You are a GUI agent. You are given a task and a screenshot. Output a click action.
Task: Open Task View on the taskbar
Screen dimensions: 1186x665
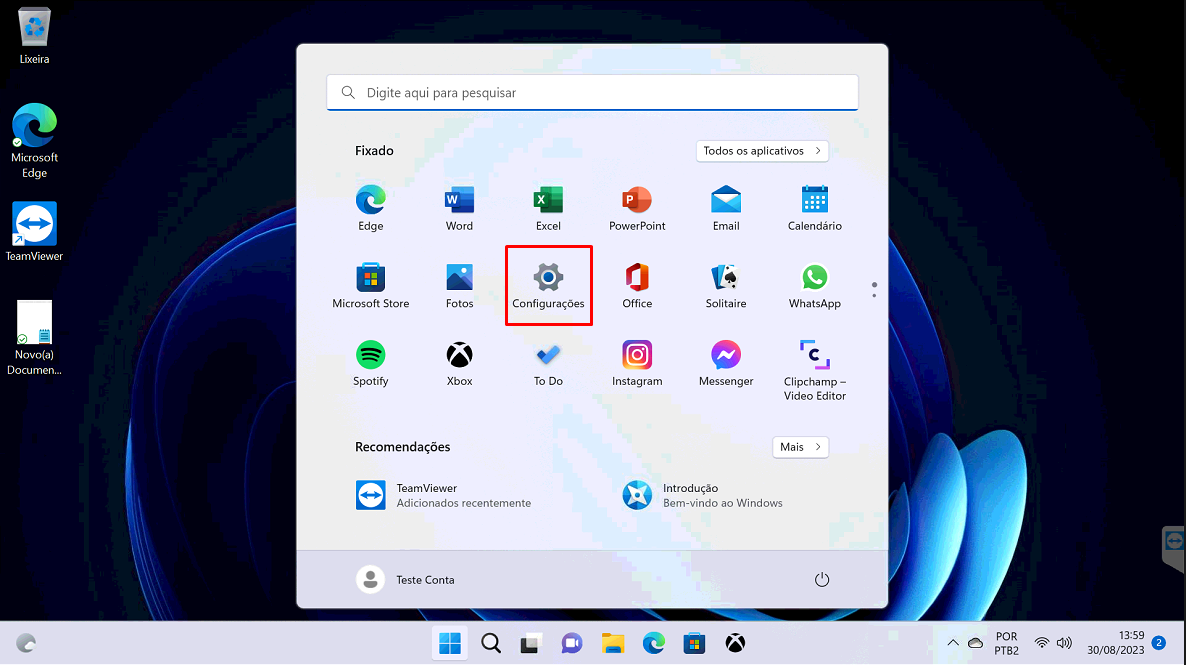tap(531, 643)
